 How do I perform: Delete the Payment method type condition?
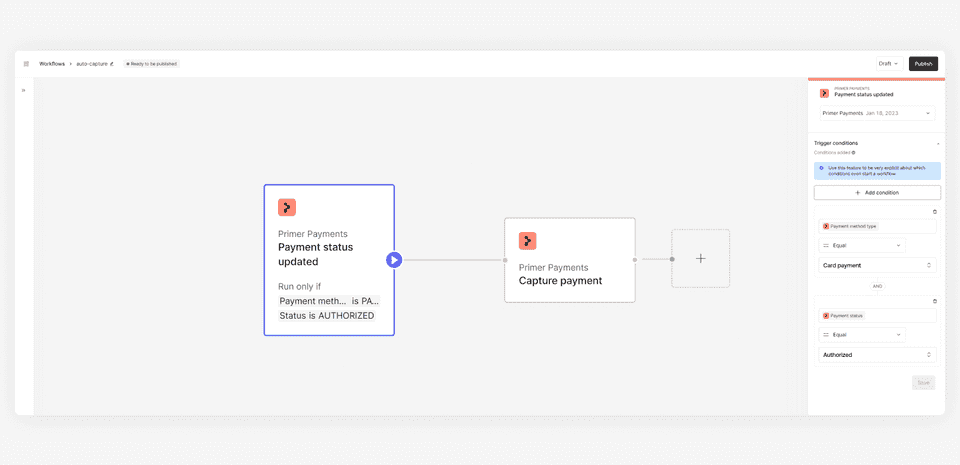[x=934, y=212]
